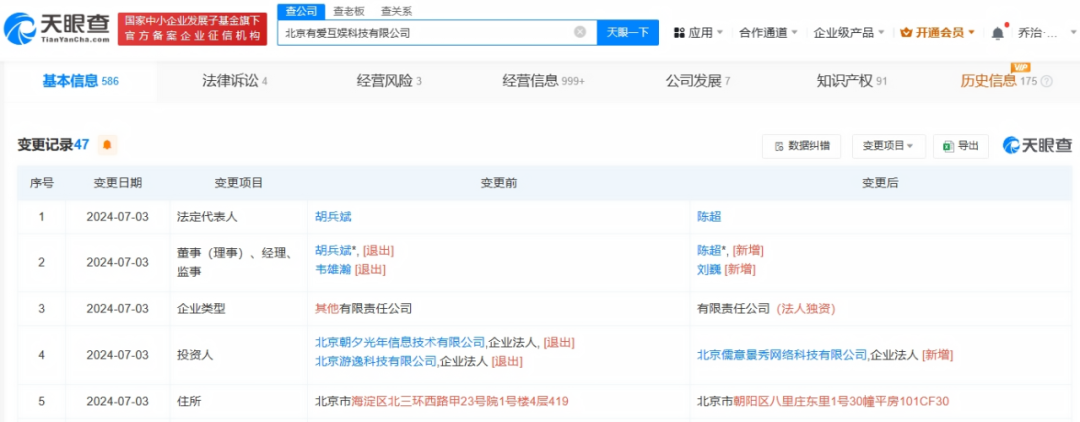Select the 查公司 search tab
The width and height of the screenshot is (1080, 422).
tap(301, 11)
